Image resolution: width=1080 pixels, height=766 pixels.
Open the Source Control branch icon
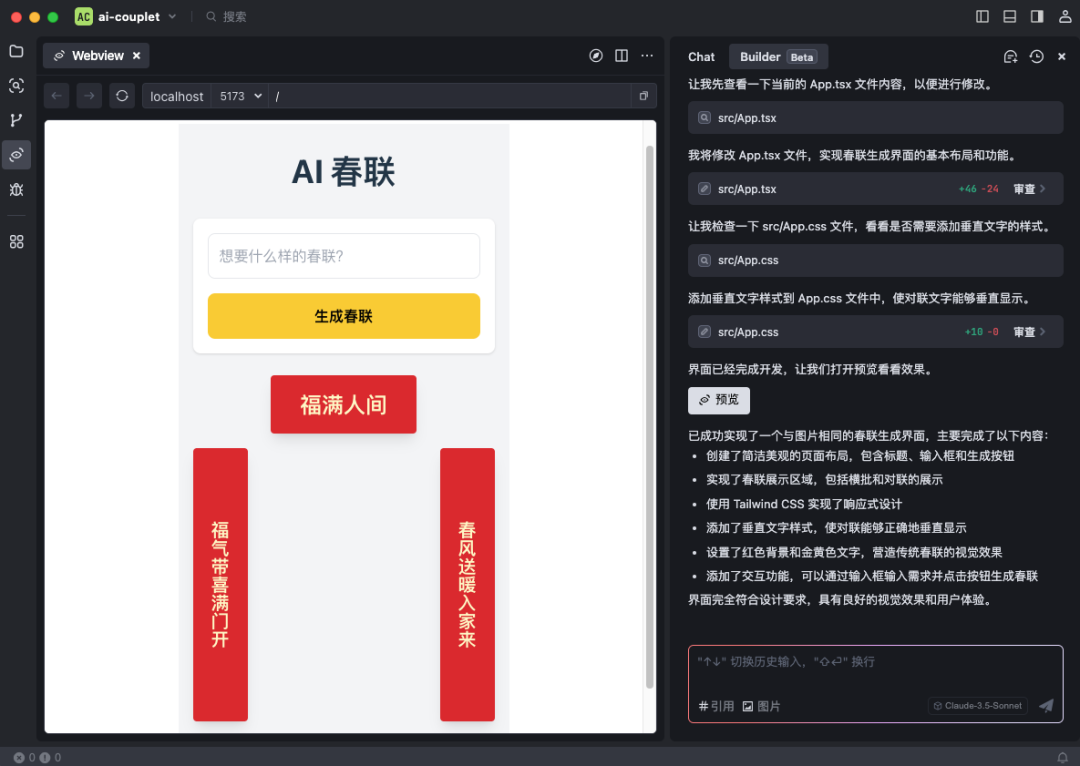click(x=16, y=120)
